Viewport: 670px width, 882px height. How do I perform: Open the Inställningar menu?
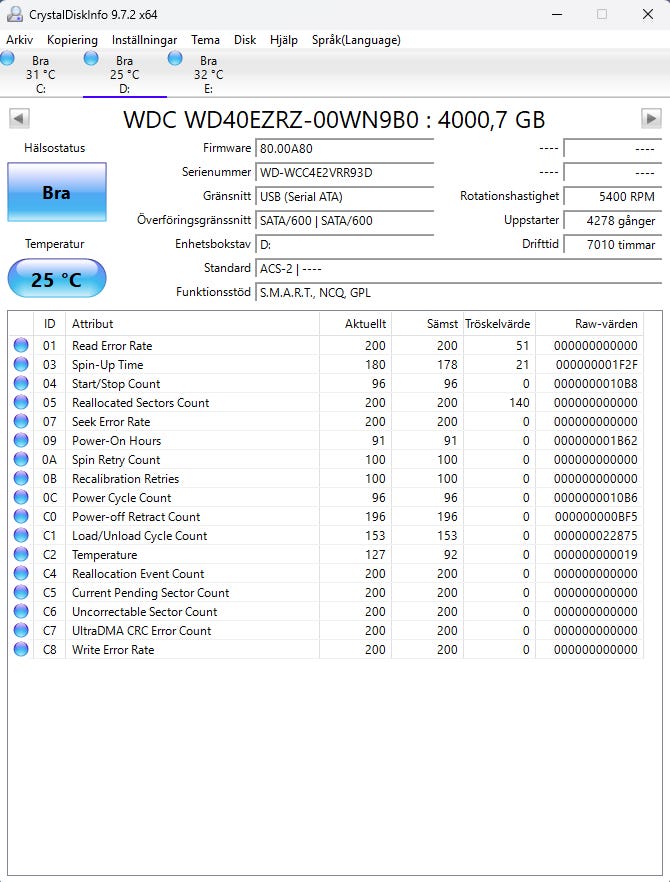click(x=144, y=40)
